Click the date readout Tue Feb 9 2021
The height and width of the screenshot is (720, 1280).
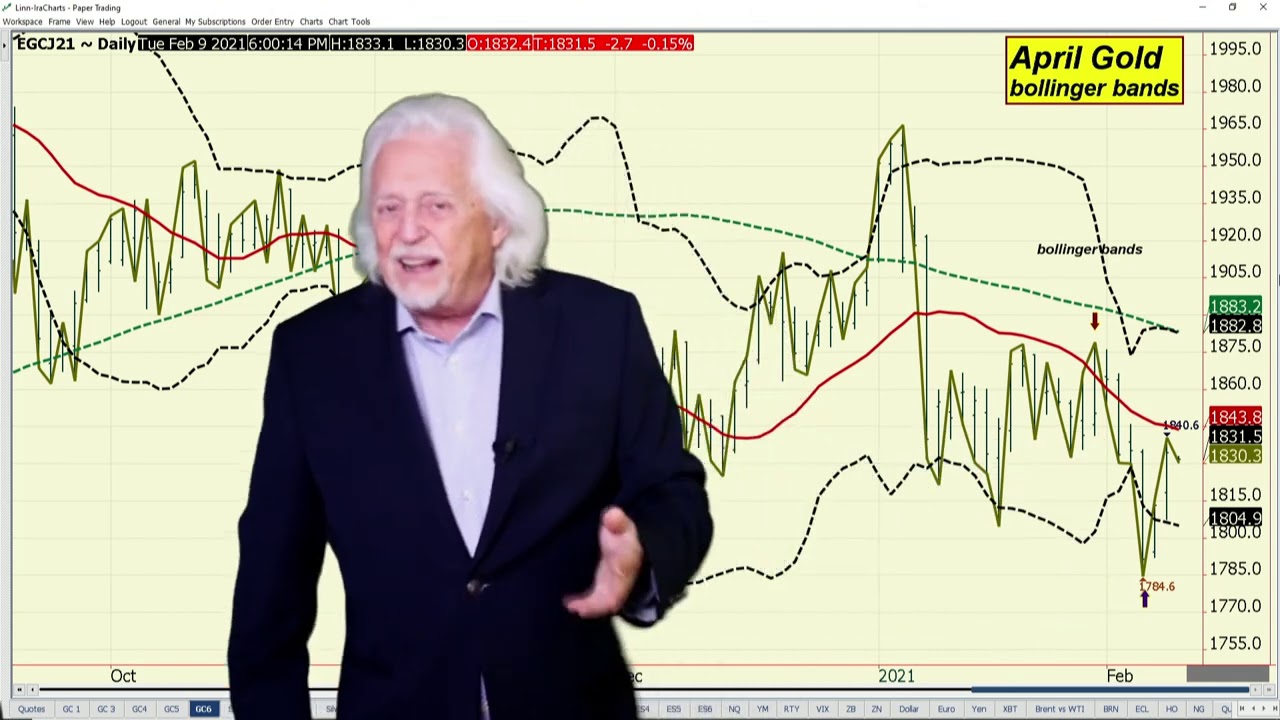click(x=191, y=44)
